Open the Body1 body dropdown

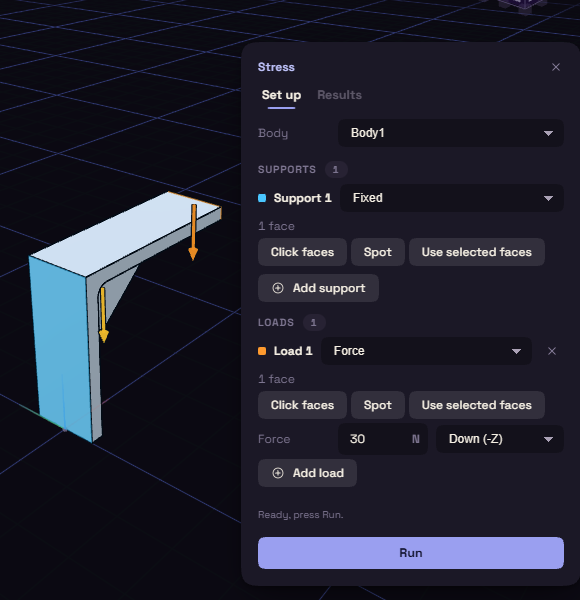pyautogui.click(x=451, y=133)
